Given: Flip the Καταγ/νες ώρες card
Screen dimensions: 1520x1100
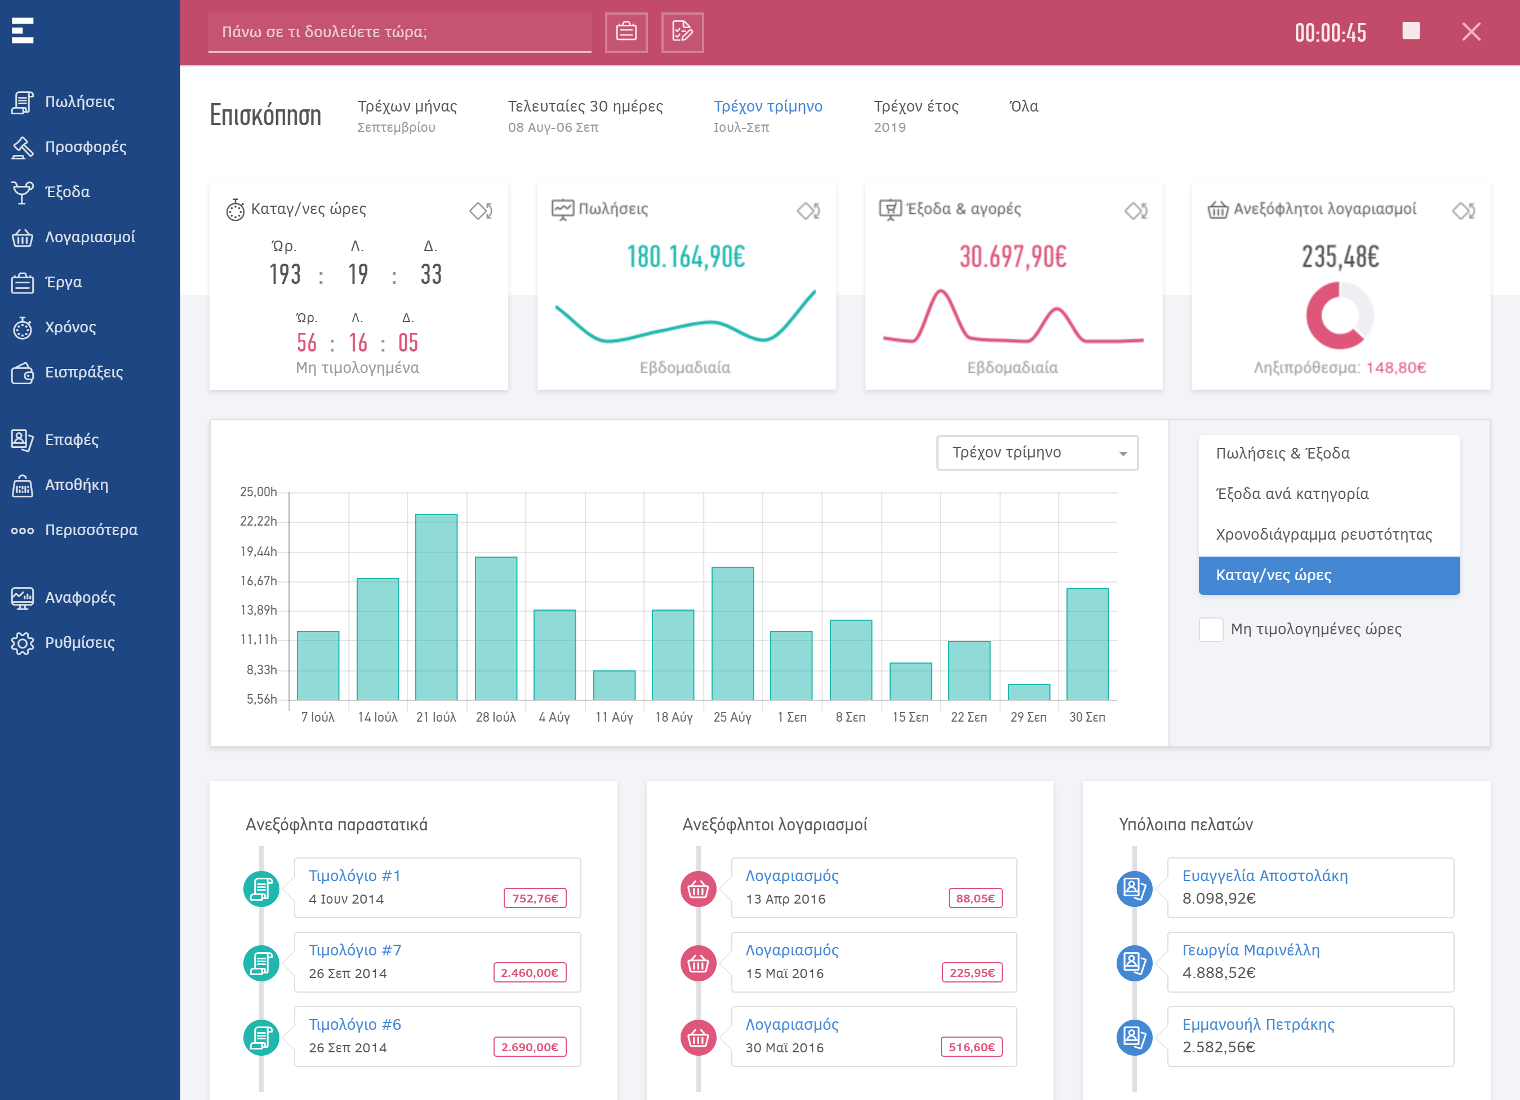Looking at the screenshot, I should pos(481,210).
